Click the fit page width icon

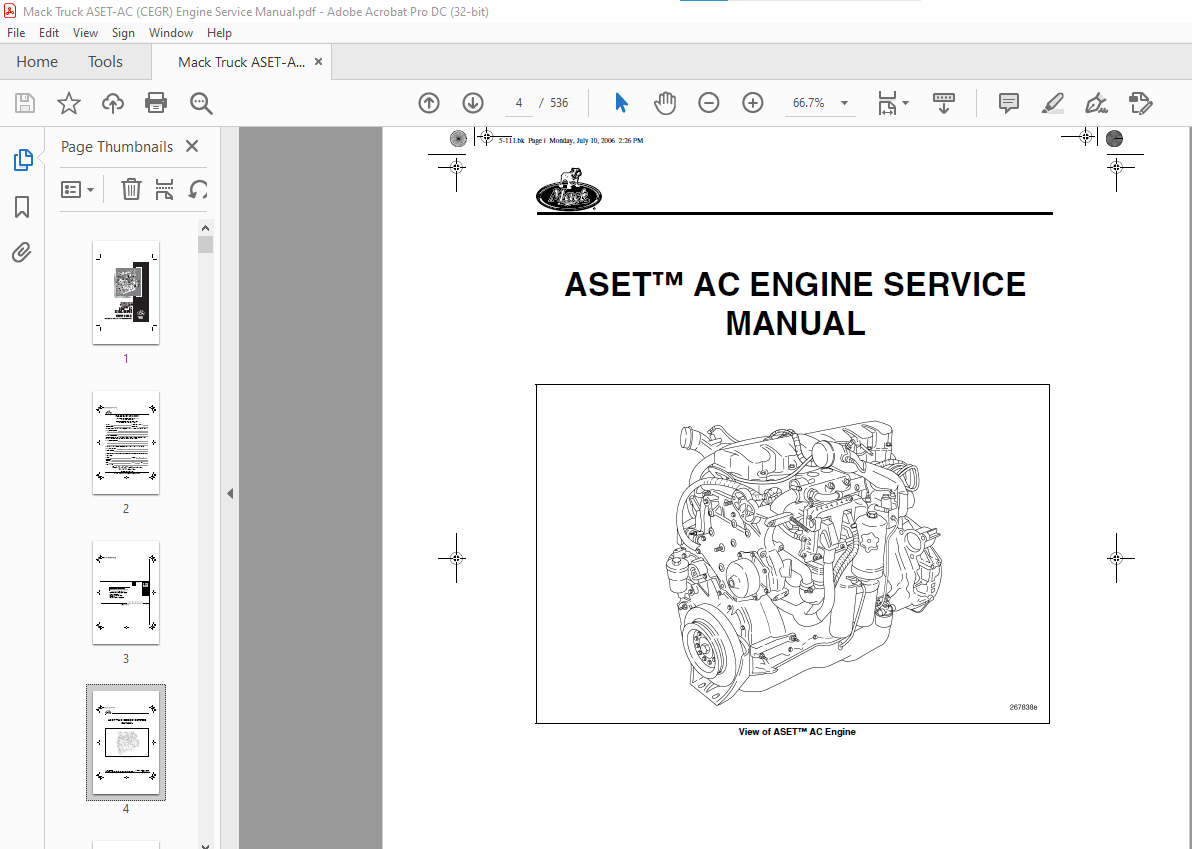(x=887, y=103)
